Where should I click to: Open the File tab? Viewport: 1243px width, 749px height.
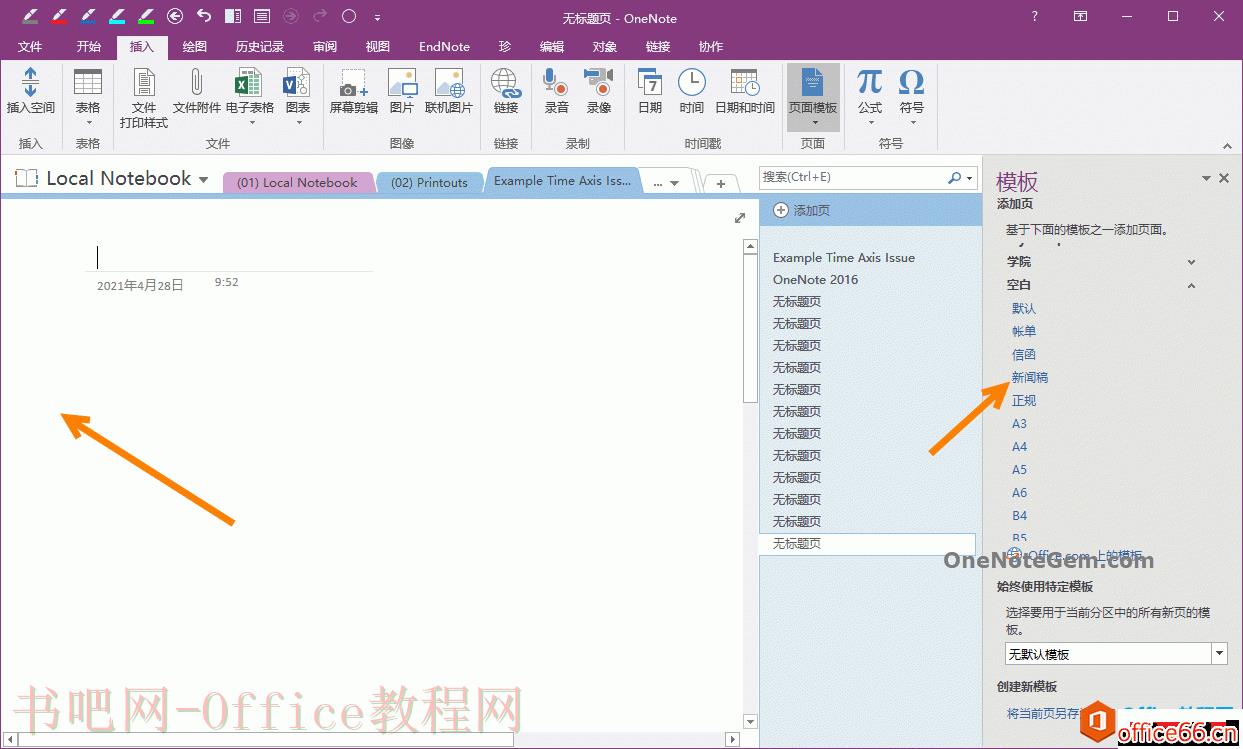(x=30, y=47)
